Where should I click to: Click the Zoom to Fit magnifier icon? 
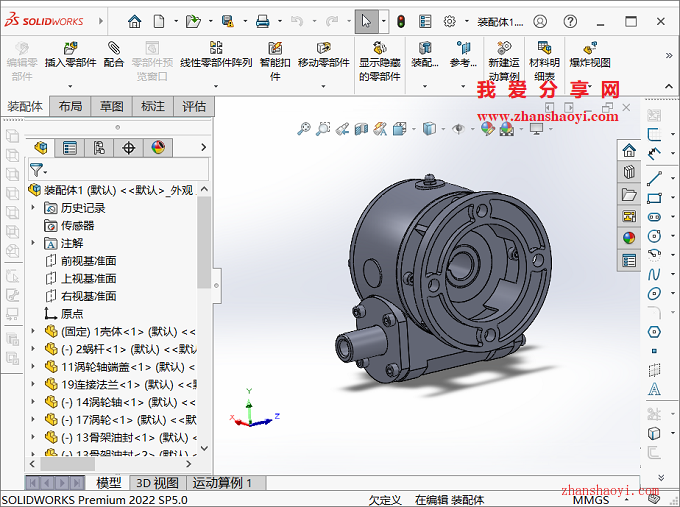click(x=304, y=129)
